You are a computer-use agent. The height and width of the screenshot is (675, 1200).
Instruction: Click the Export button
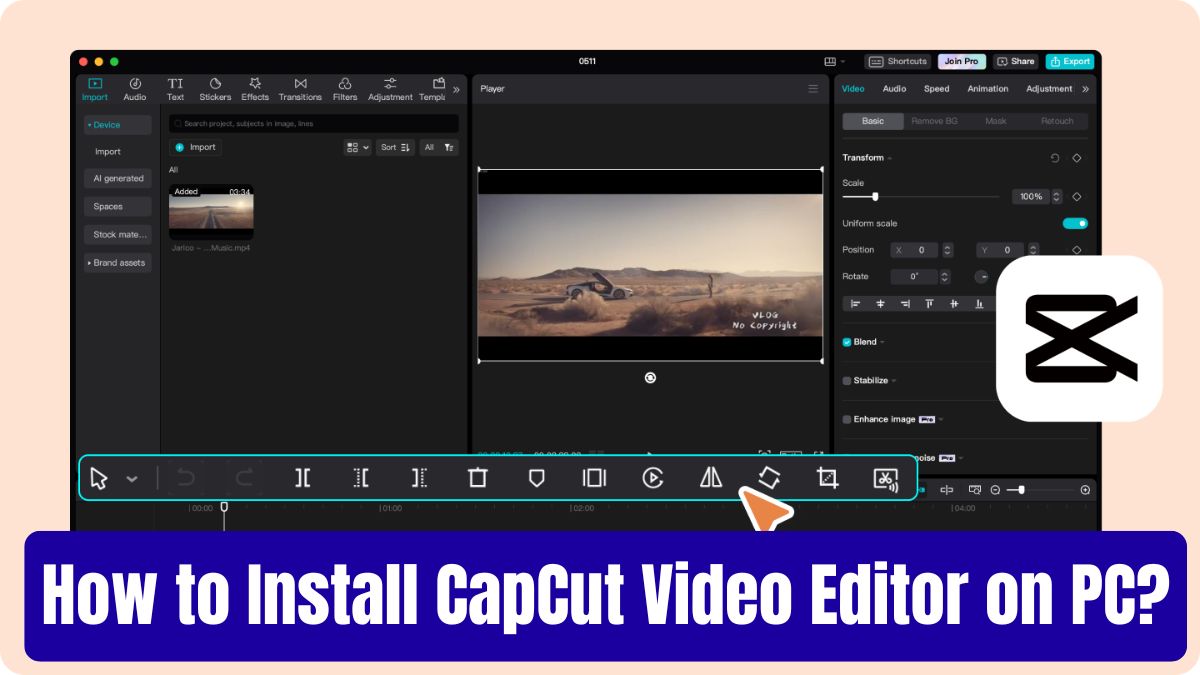click(1070, 61)
